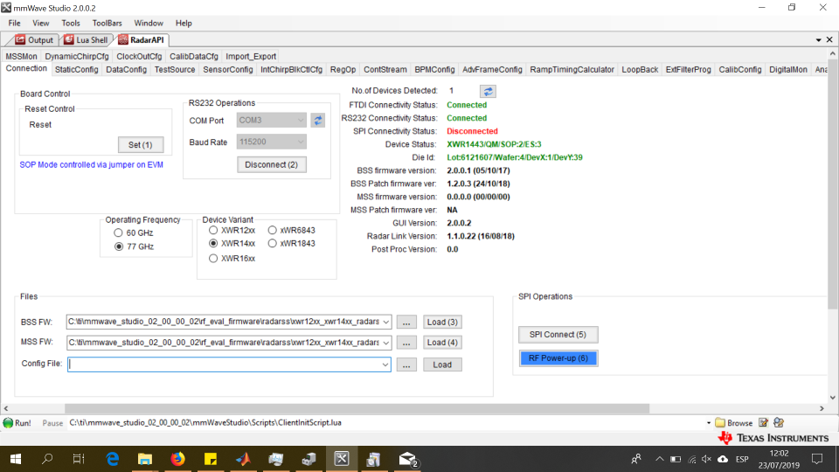Click the Pause script button
This screenshot has width=839, height=472.
(x=52, y=423)
